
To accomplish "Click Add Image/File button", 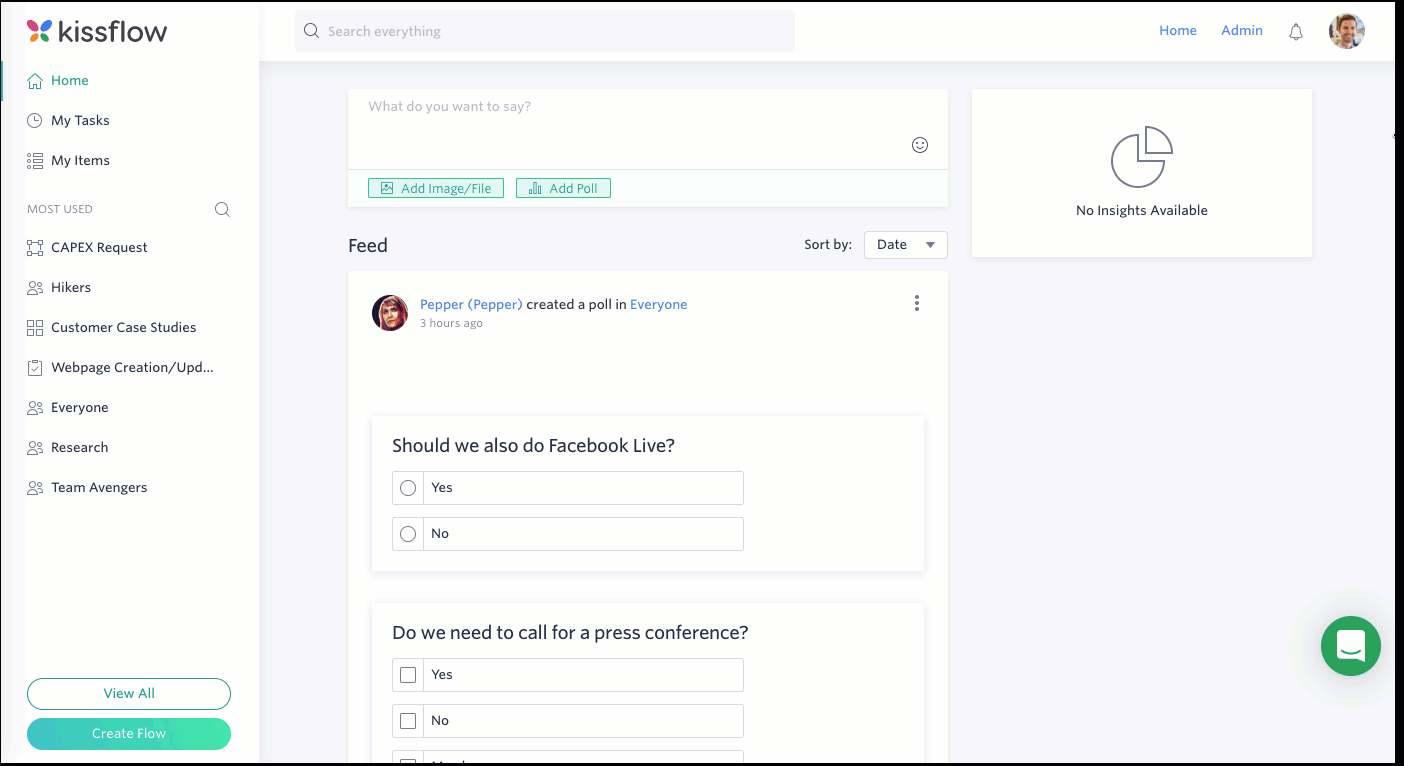I will click(x=436, y=188).
